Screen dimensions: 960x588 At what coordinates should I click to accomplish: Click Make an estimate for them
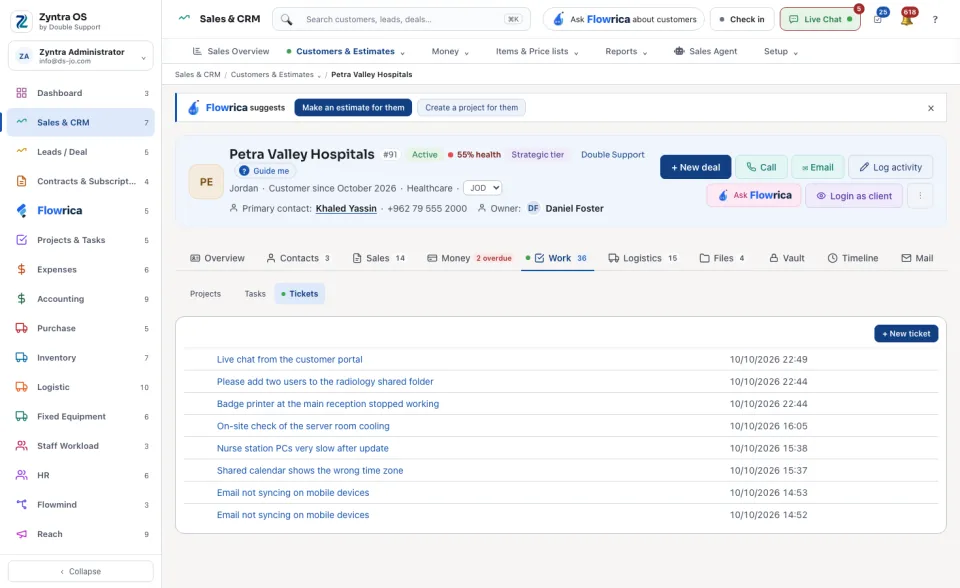point(353,108)
